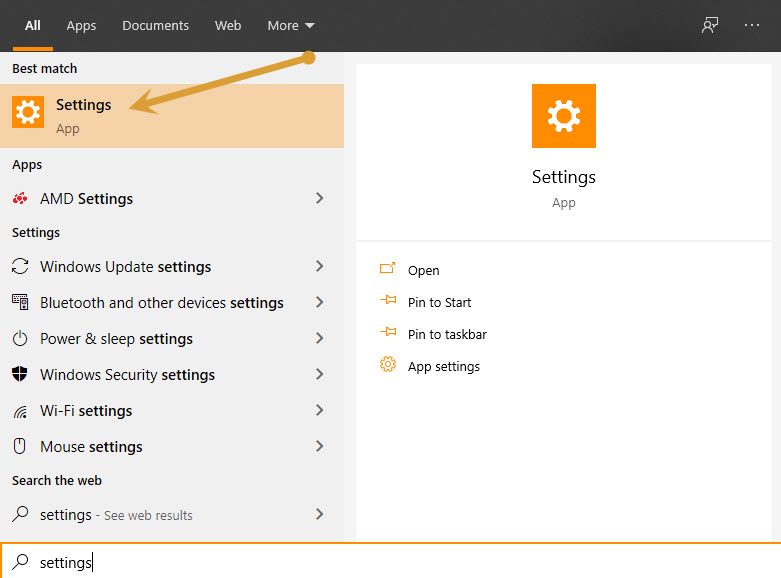Expand AMD Settings result chevron
Viewport: 781px width, 578px height.
pos(319,198)
